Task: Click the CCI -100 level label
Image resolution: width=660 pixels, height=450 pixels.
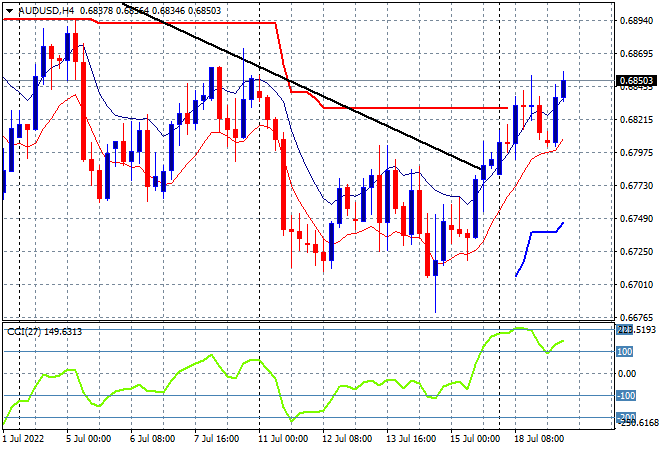Action: pyautogui.click(x=626, y=396)
